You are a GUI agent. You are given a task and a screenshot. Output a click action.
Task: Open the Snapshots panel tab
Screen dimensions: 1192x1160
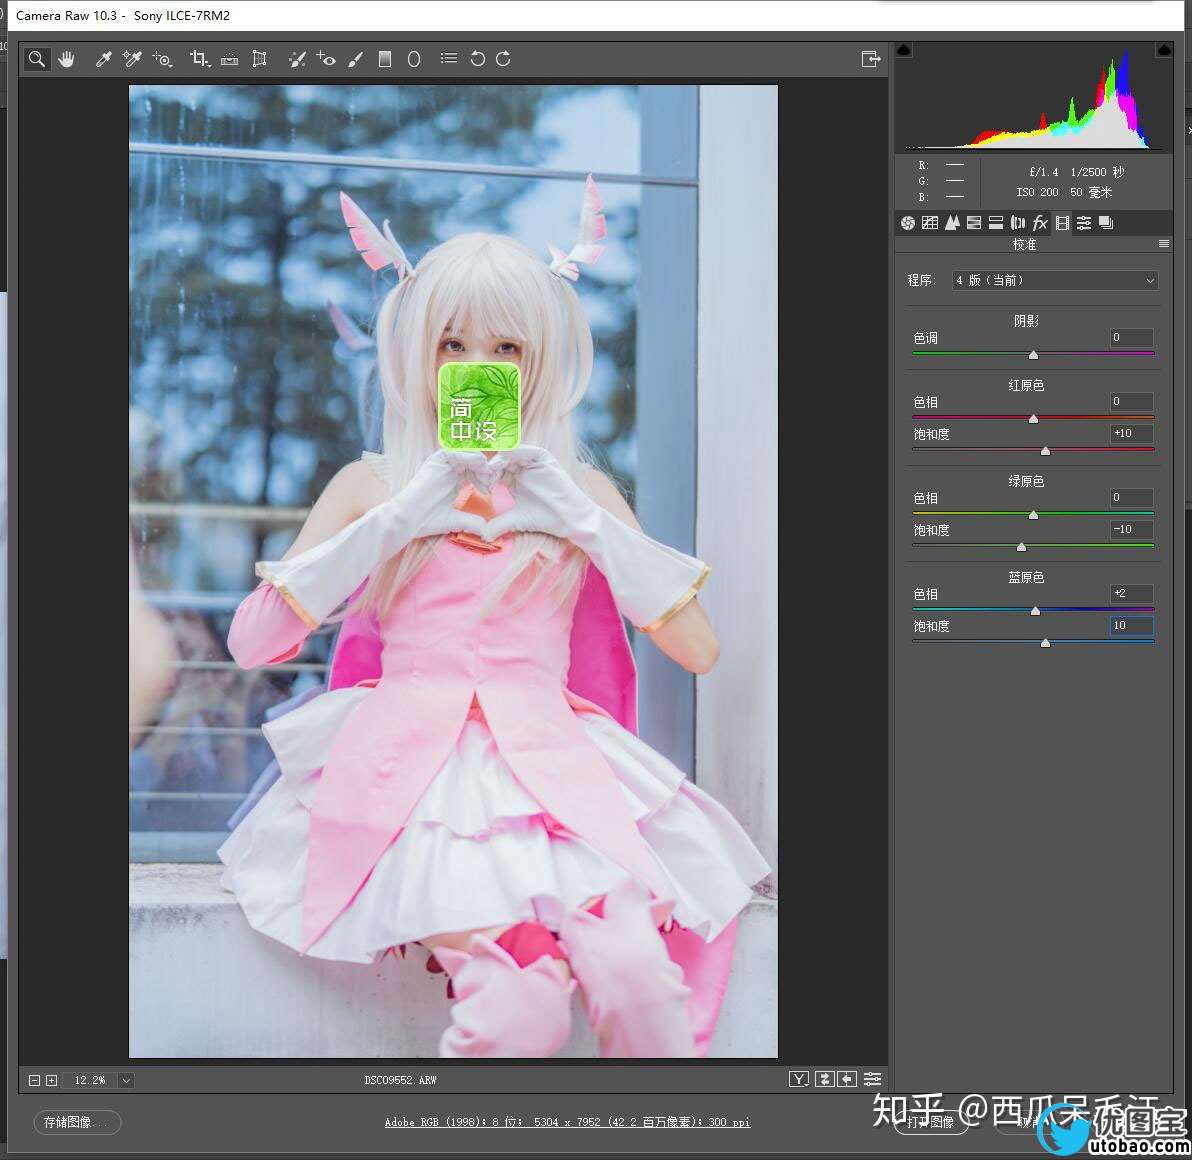(1106, 223)
